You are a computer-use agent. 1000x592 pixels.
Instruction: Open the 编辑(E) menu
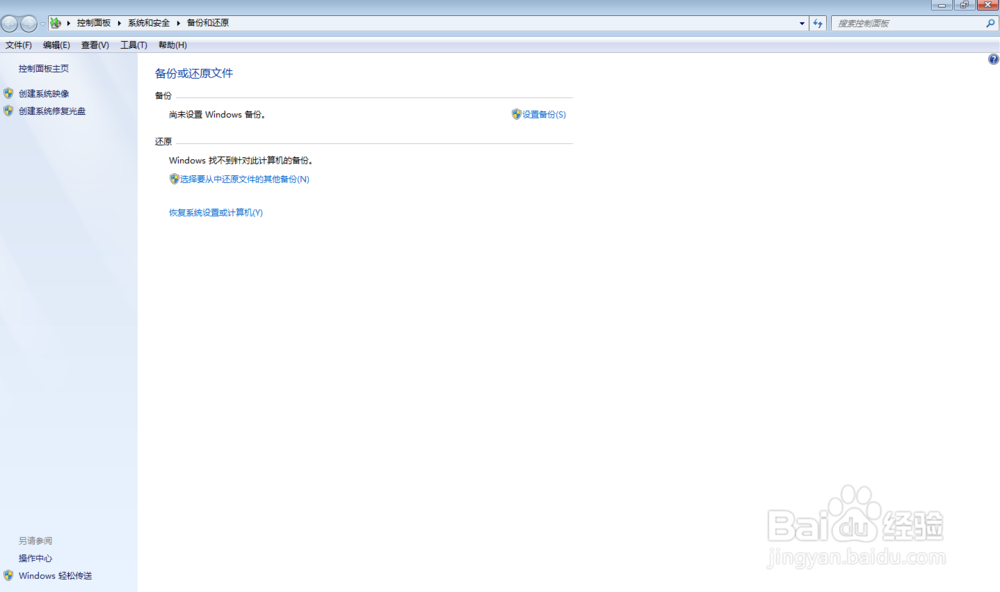[57, 45]
